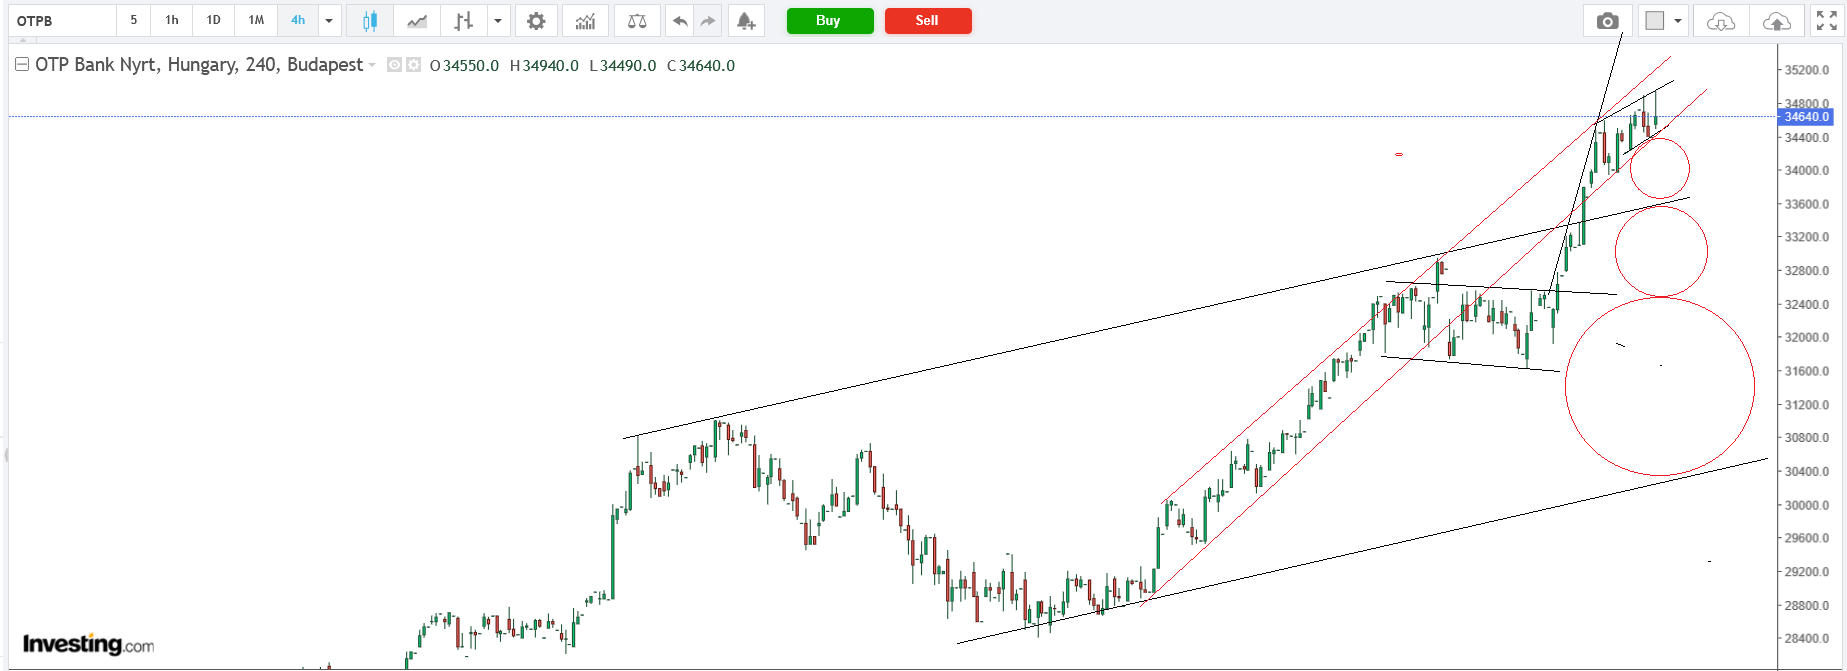Viewport: 1847px width, 671px height.
Task: Expand the time interval dropdown arrow
Action: [x=329, y=21]
